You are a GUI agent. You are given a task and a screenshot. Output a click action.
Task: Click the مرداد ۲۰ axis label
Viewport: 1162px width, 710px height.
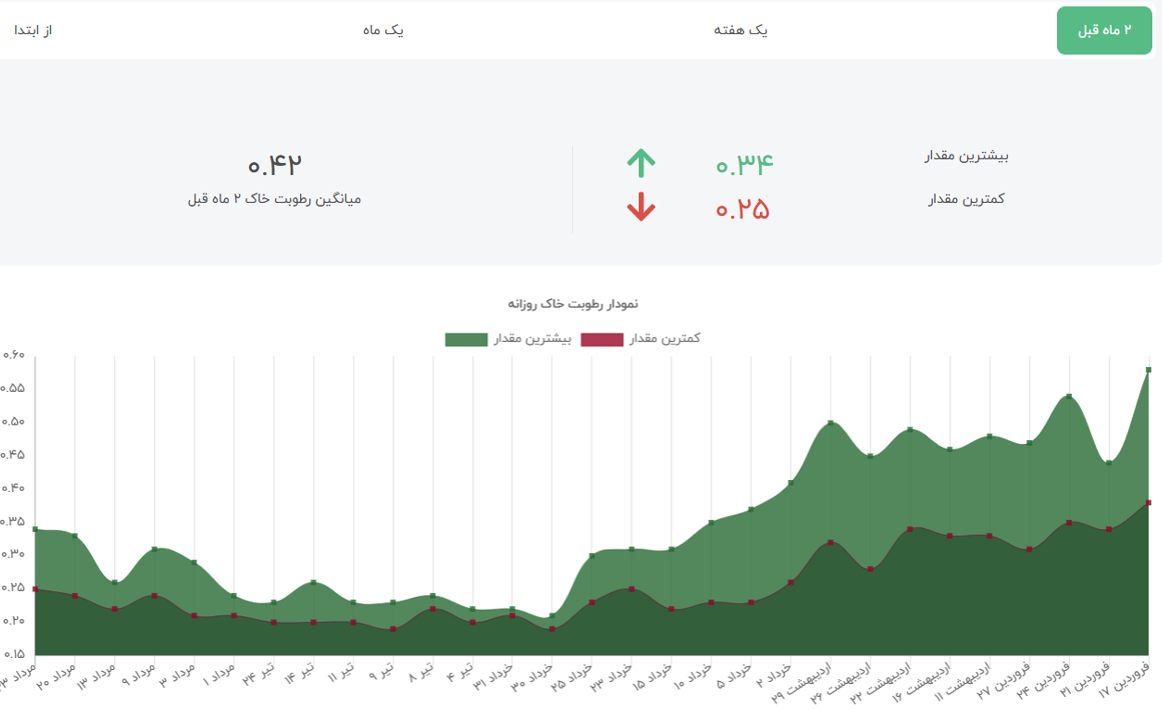(x=56, y=676)
